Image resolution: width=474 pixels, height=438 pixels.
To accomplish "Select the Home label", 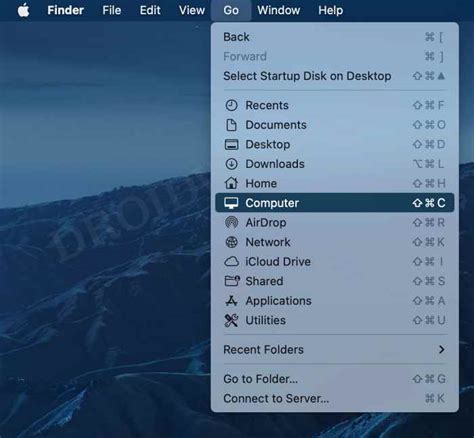I will pyautogui.click(x=261, y=183).
